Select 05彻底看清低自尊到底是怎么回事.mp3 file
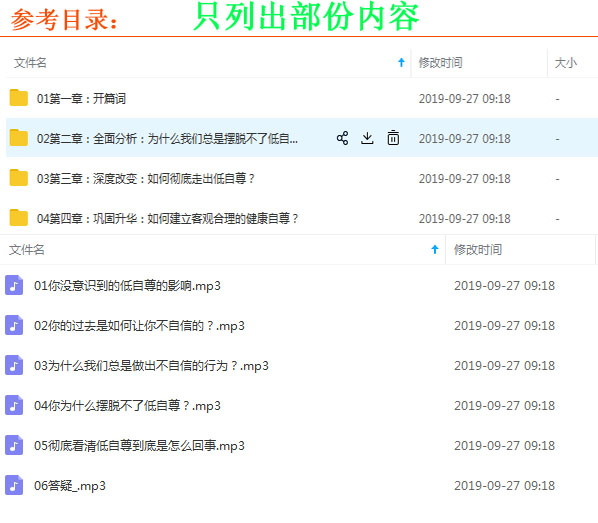Screen dimensions: 598x523 pyautogui.click(x=139, y=446)
